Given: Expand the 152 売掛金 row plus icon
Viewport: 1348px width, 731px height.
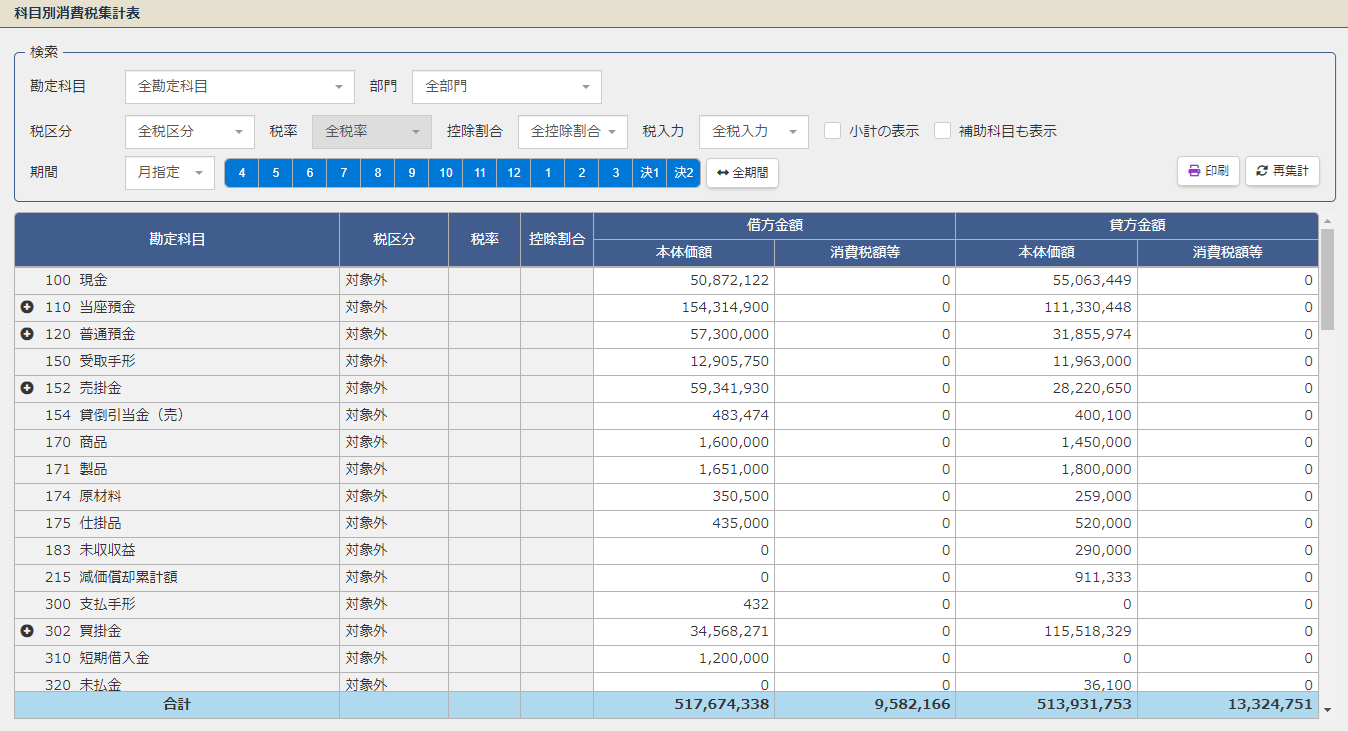Looking at the screenshot, I should tap(27, 388).
